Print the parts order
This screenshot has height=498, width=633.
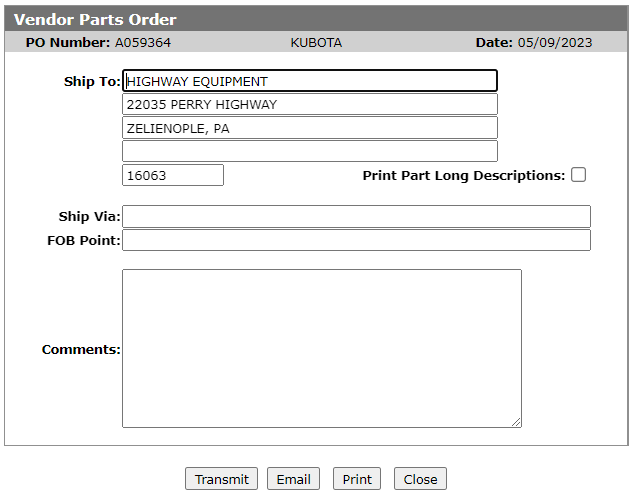[357, 479]
